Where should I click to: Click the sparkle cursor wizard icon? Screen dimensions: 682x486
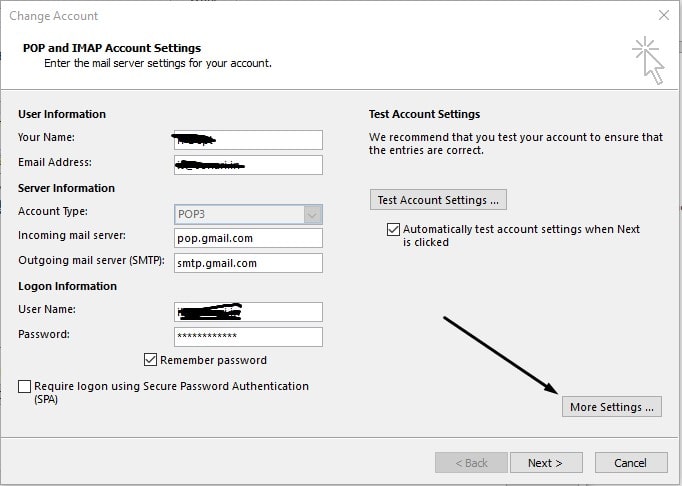(647, 59)
